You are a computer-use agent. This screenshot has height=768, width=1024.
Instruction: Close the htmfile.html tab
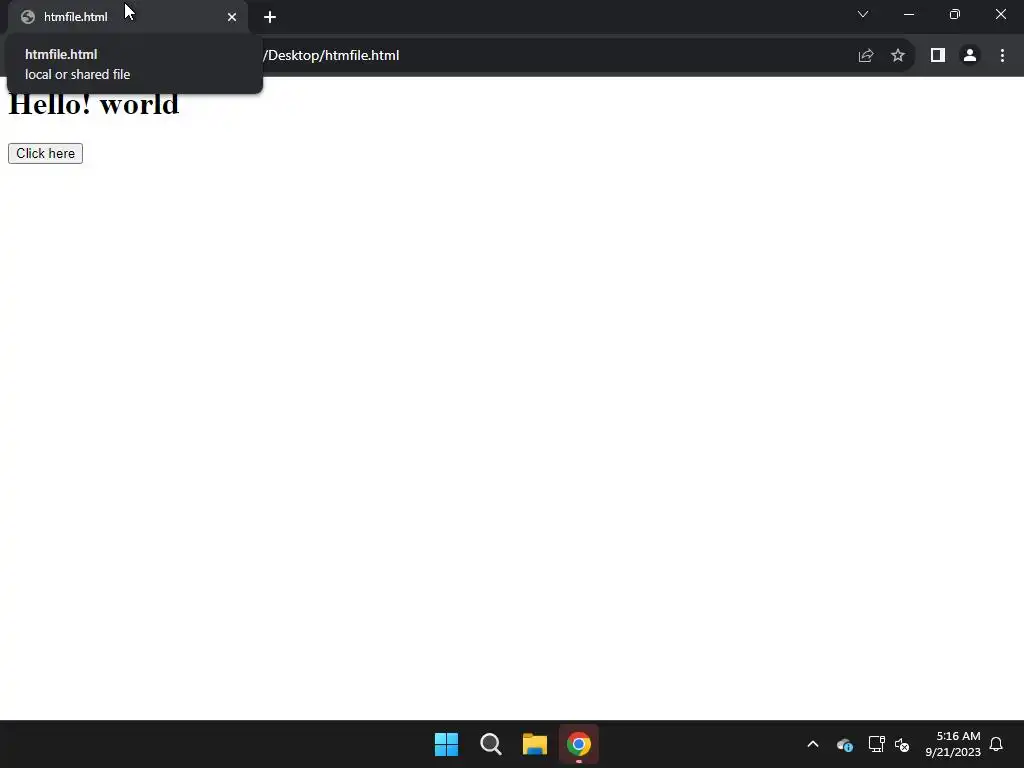(232, 17)
